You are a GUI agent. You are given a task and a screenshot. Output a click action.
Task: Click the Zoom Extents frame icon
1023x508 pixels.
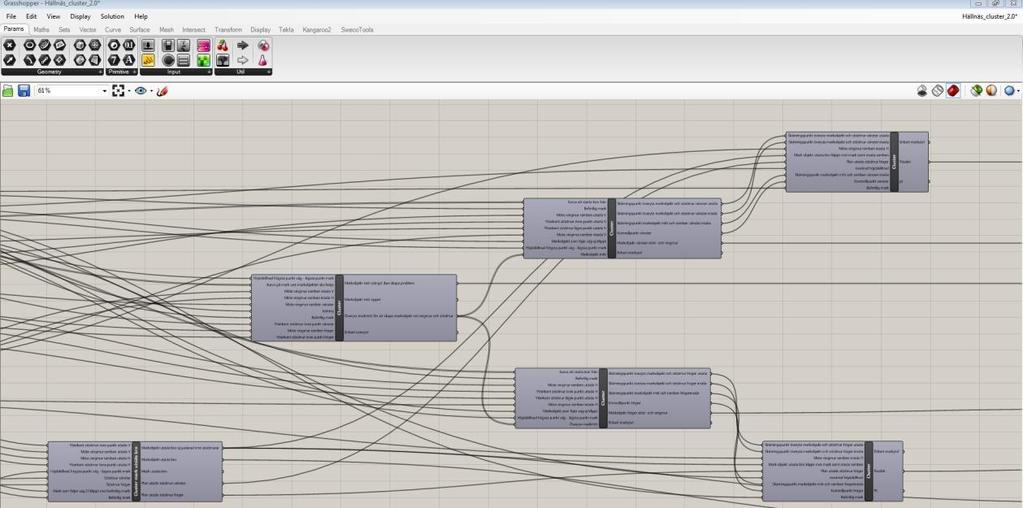(x=118, y=91)
